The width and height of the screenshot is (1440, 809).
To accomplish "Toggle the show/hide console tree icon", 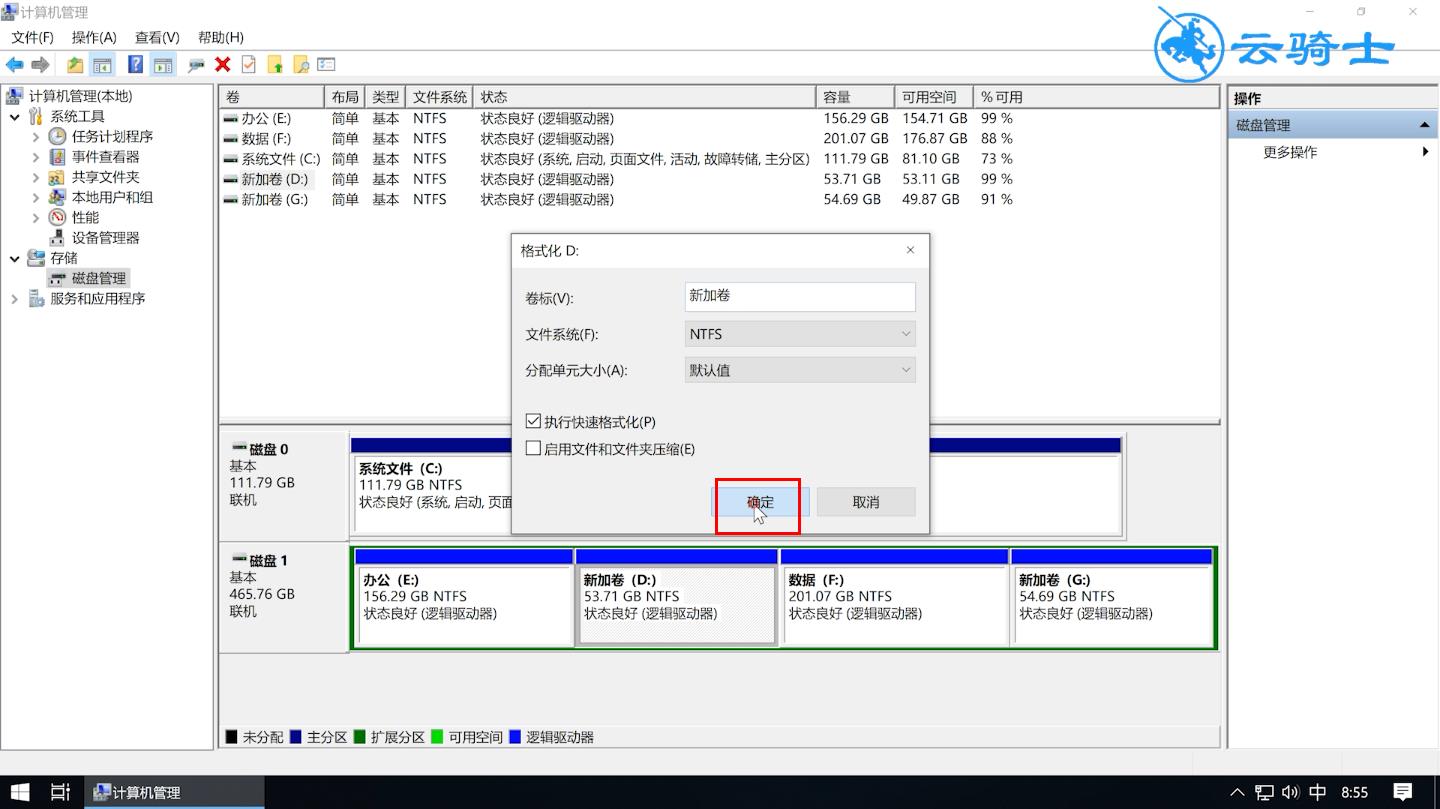I will click(x=102, y=64).
